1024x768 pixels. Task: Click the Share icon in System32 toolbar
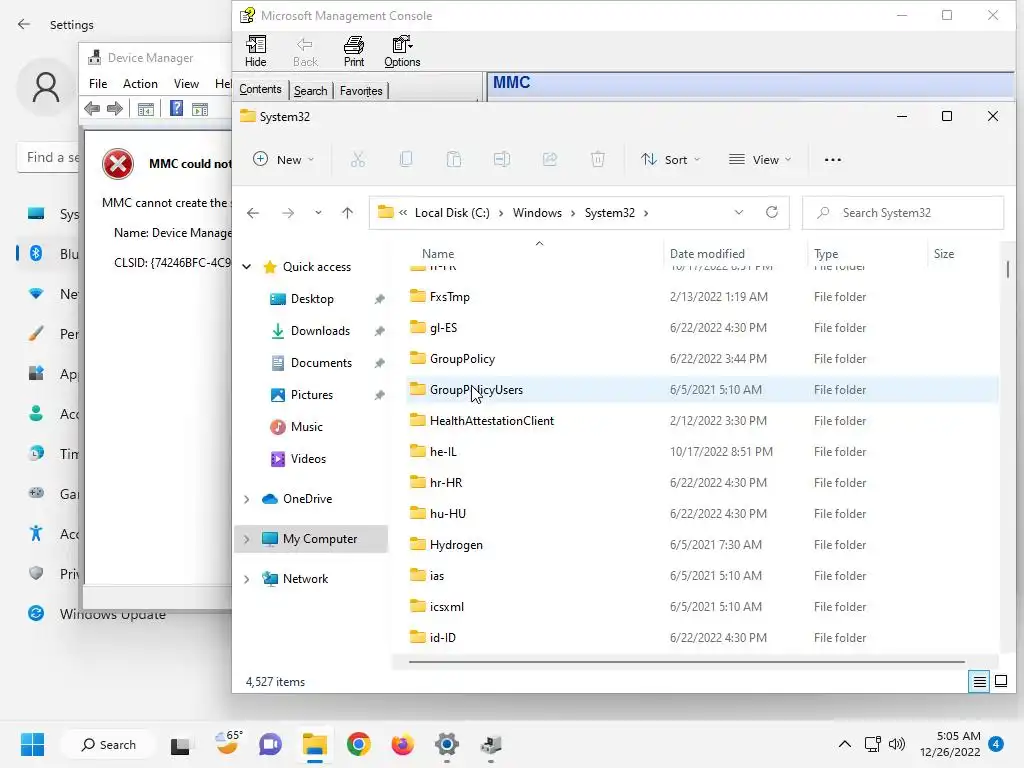click(x=550, y=159)
